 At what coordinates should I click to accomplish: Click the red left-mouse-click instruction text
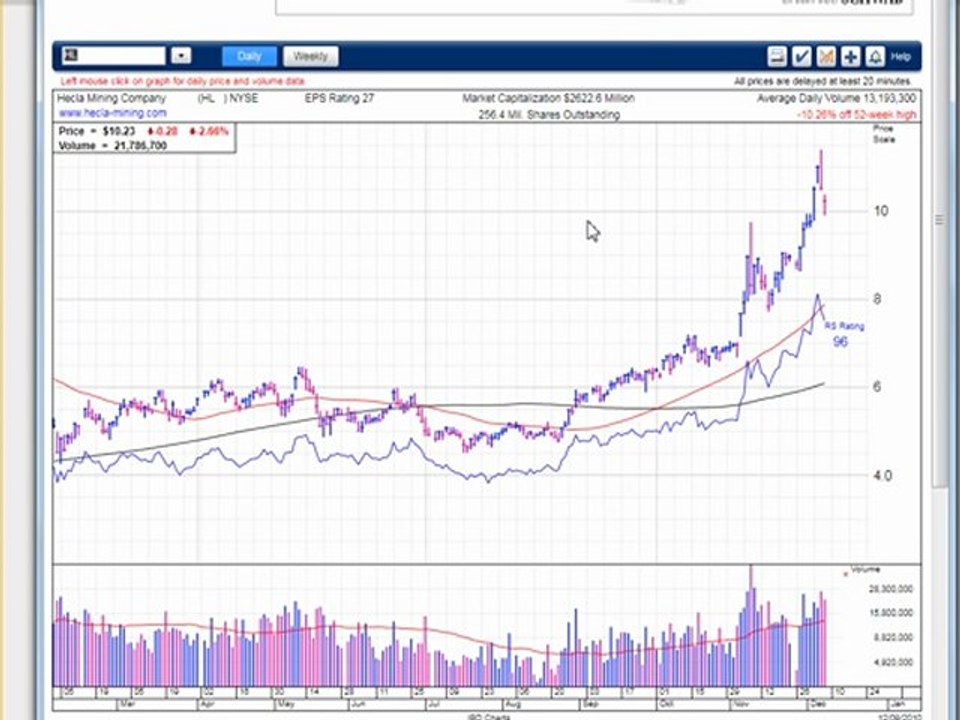(182, 81)
